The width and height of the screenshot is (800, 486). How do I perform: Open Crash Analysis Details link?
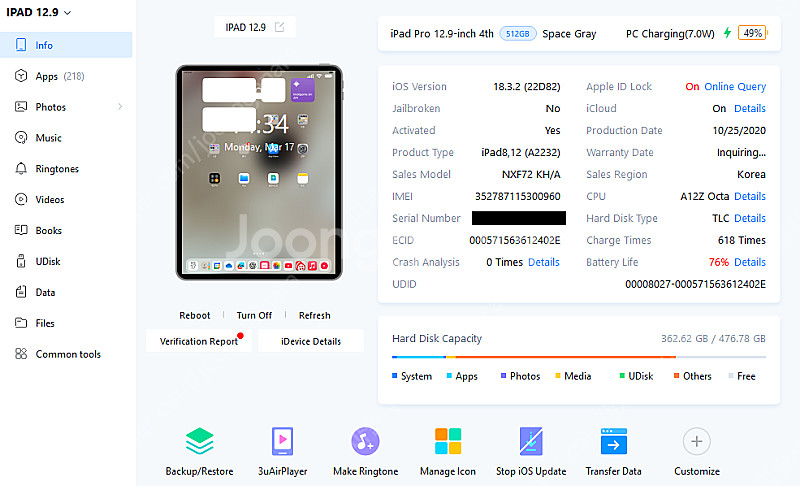pyautogui.click(x=543, y=262)
